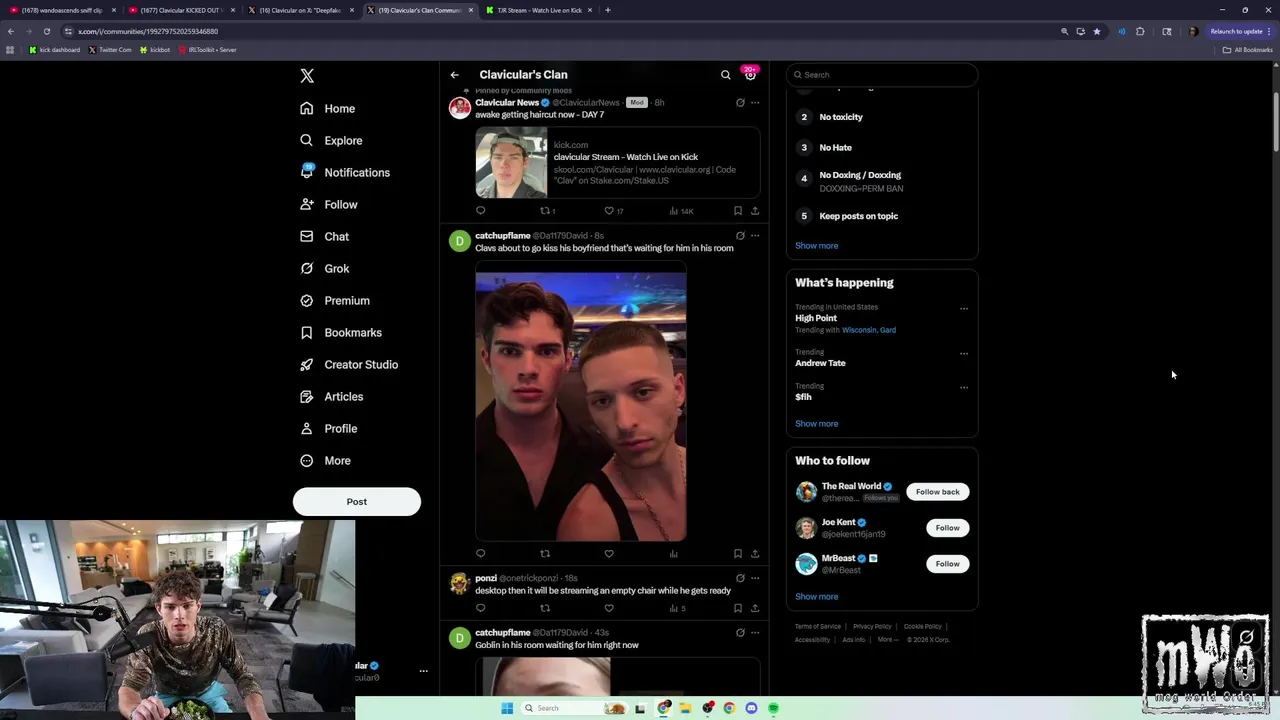
Task: Open Grok explain on Clavicular News post
Action: tap(740, 102)
